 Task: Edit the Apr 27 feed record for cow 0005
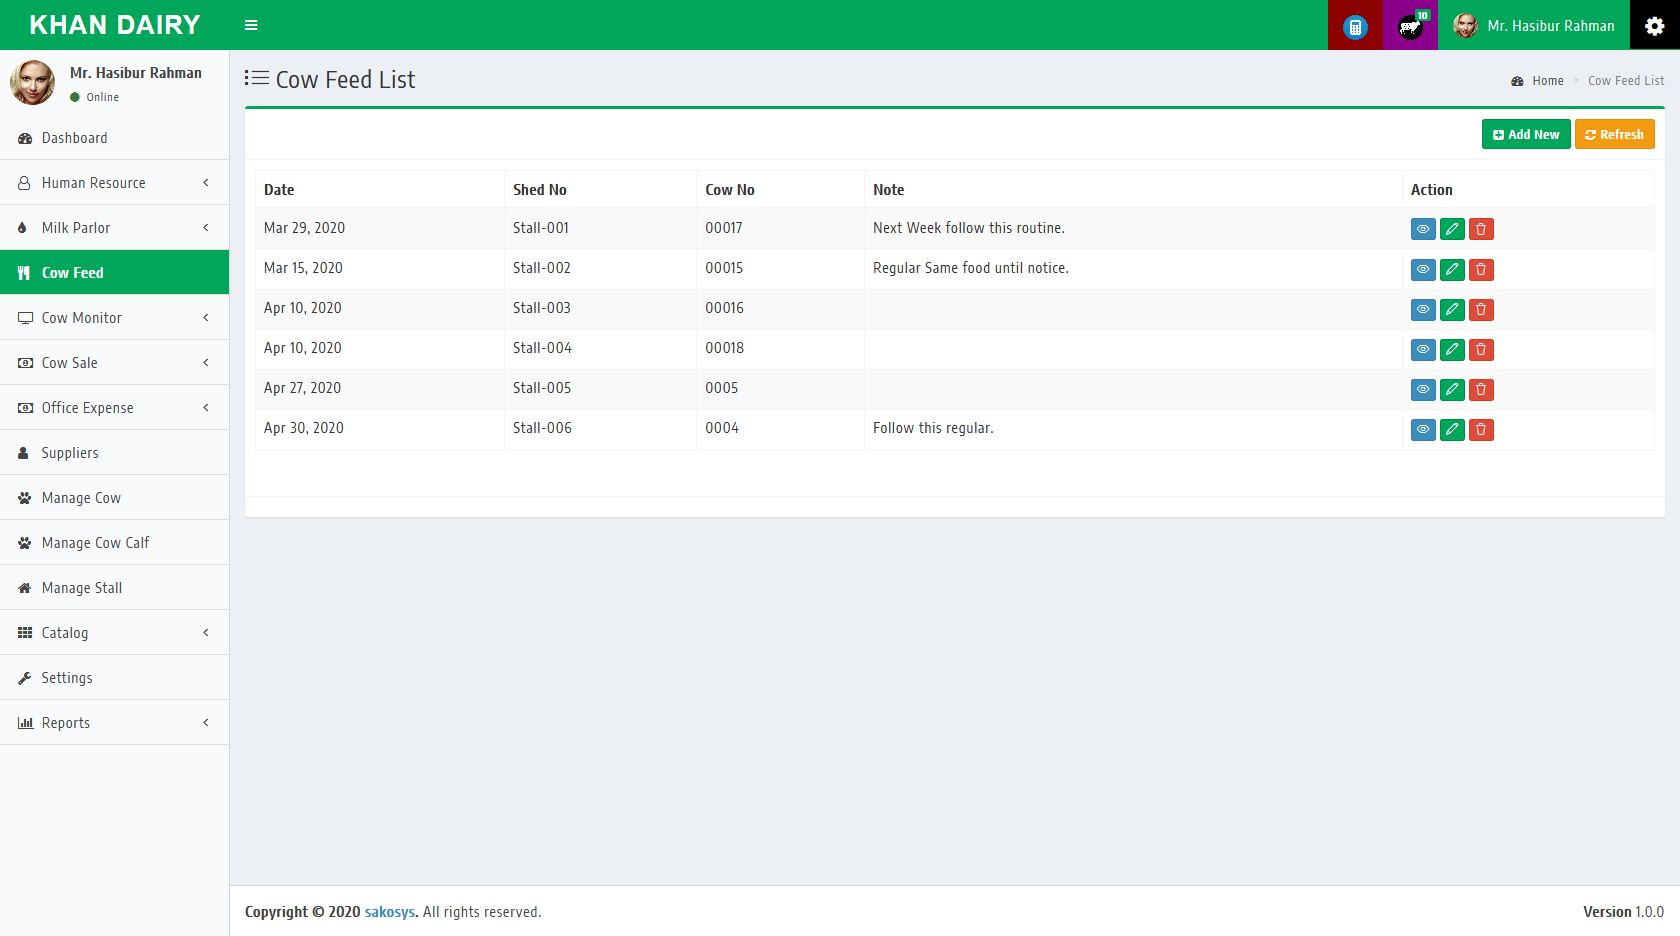pos(1452,389)
